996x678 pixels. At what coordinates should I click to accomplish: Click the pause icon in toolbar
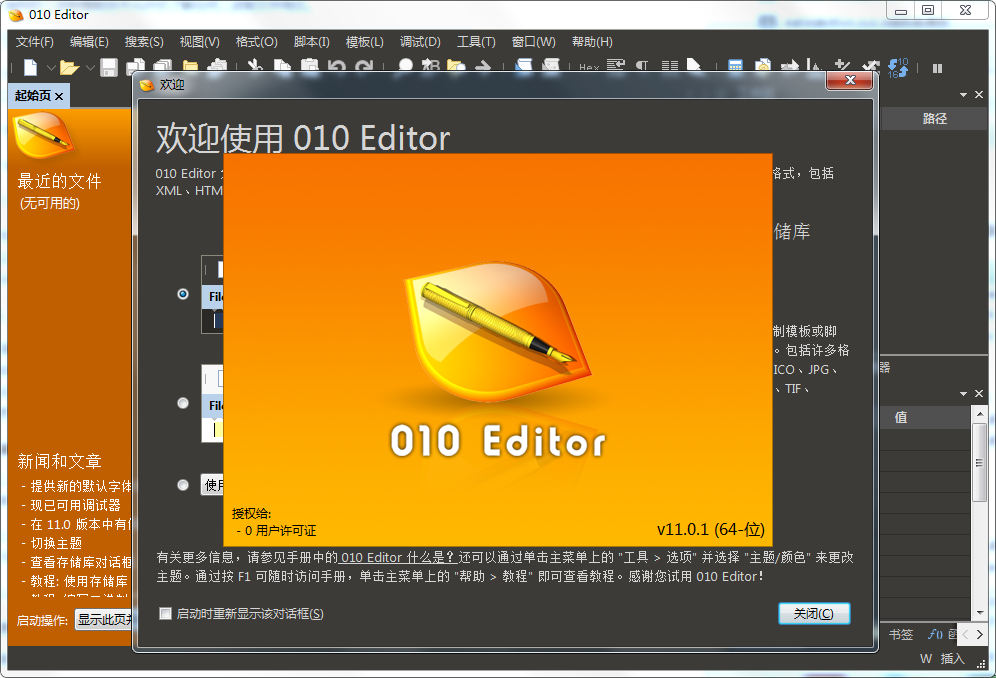[x=937, y=68]
